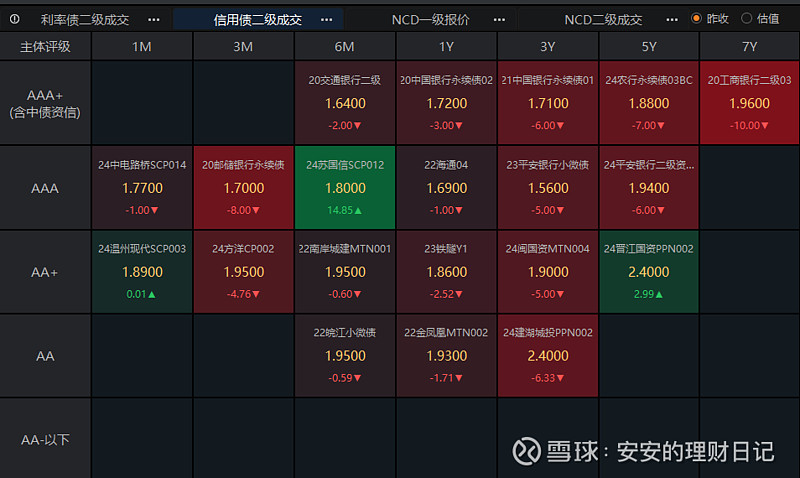The height and width of the screenshot is (478, 800).
Task: Select the AA-以下 rating row label
Action: (x=45, y=439)
